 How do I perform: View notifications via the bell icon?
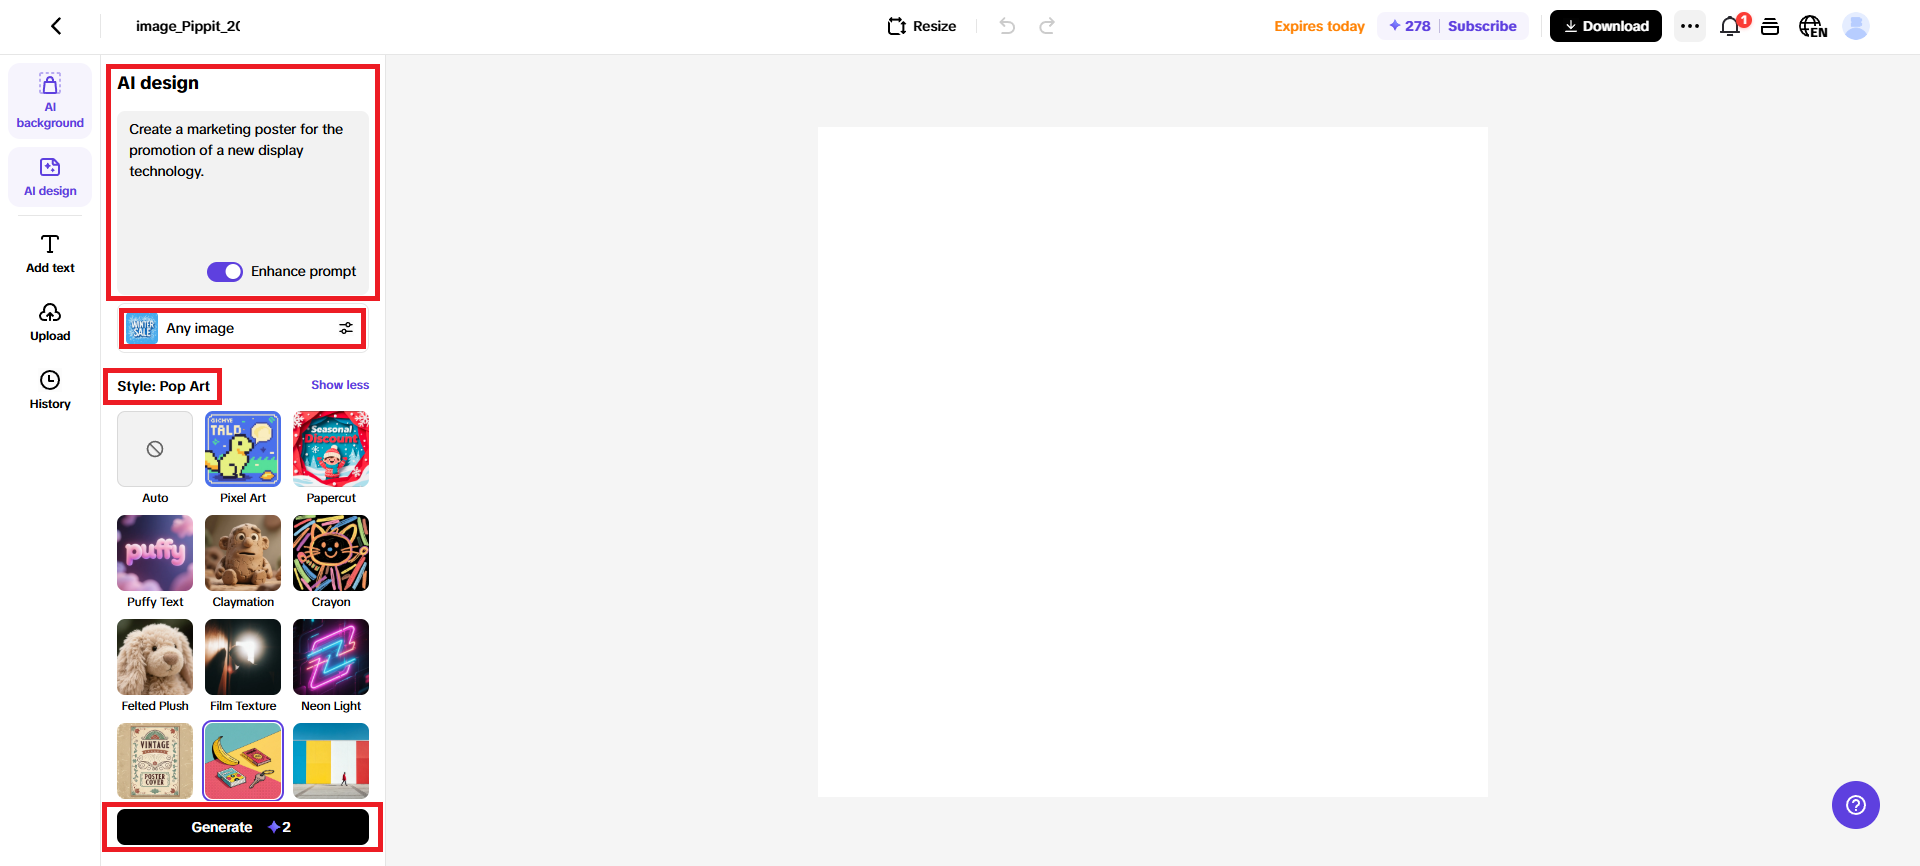1730,26
